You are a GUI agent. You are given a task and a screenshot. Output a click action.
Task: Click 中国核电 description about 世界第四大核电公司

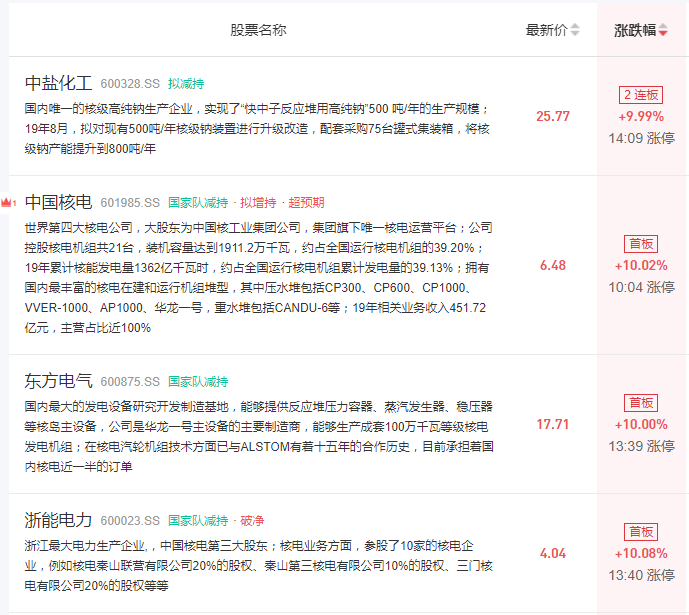pos(258,278)
